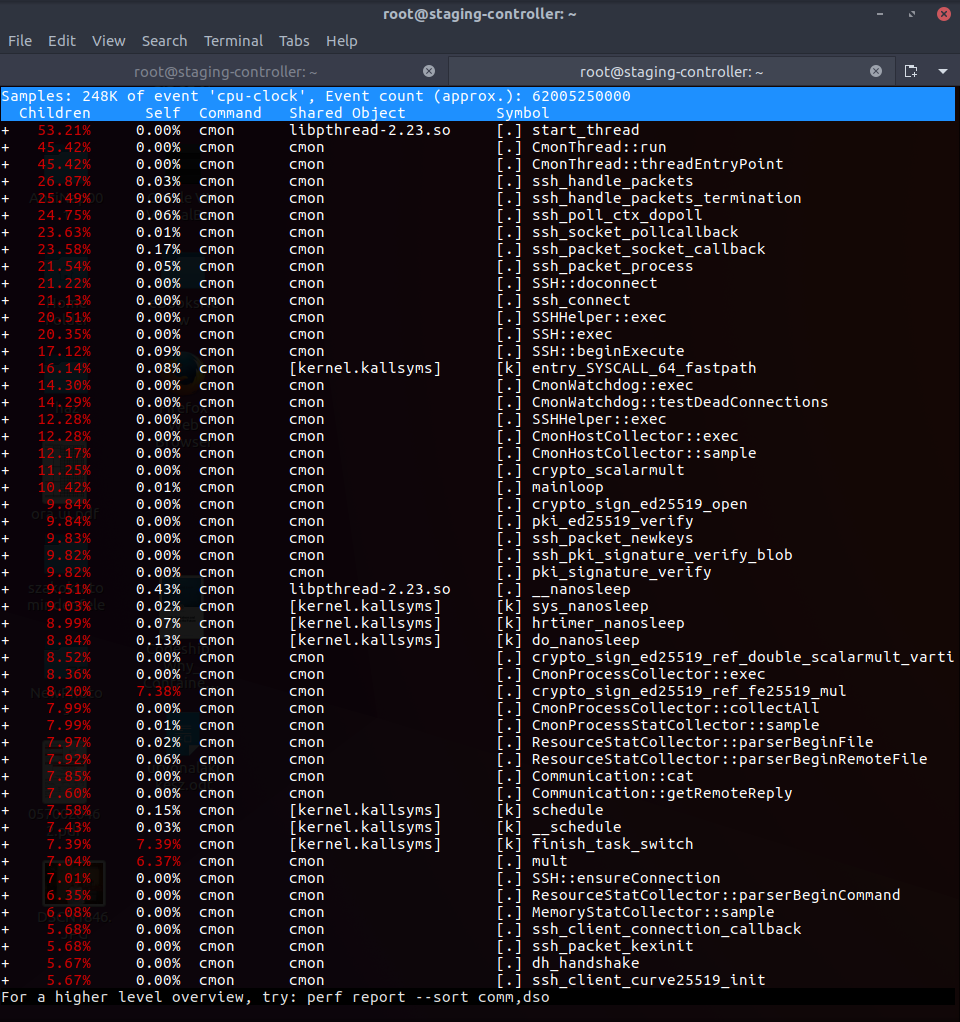Select the pki_ed25519_verify symbol
The width and height of the screenshot is (960, 1022).
click(613, 521)
